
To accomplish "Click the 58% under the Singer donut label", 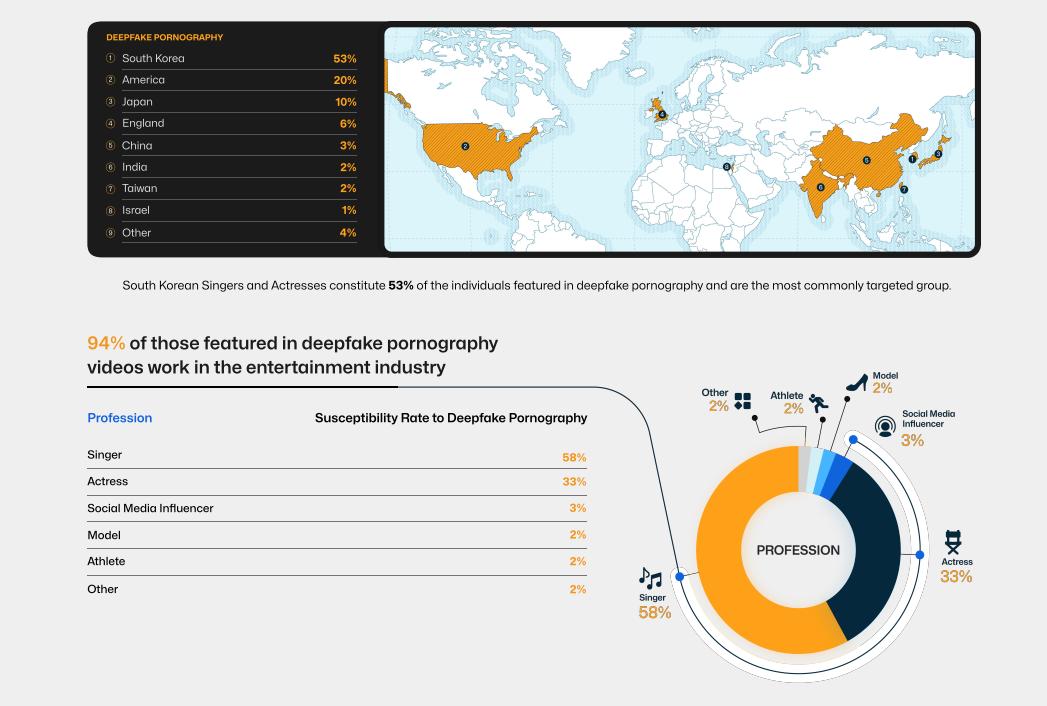I will click(x=654, y=612).
